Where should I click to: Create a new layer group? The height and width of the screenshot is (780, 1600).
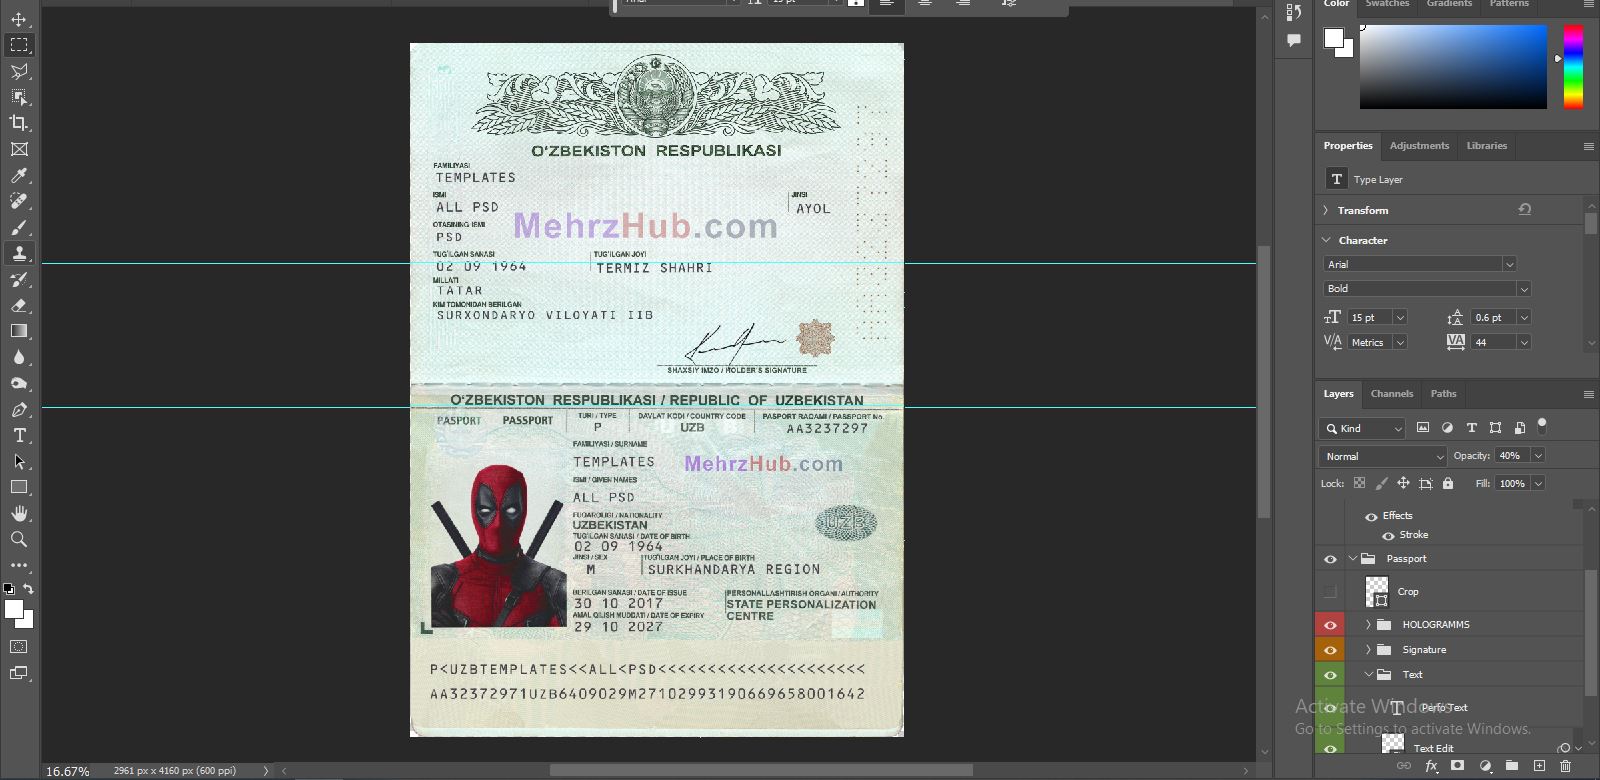pyautogui.click(x=1512, y=766)
